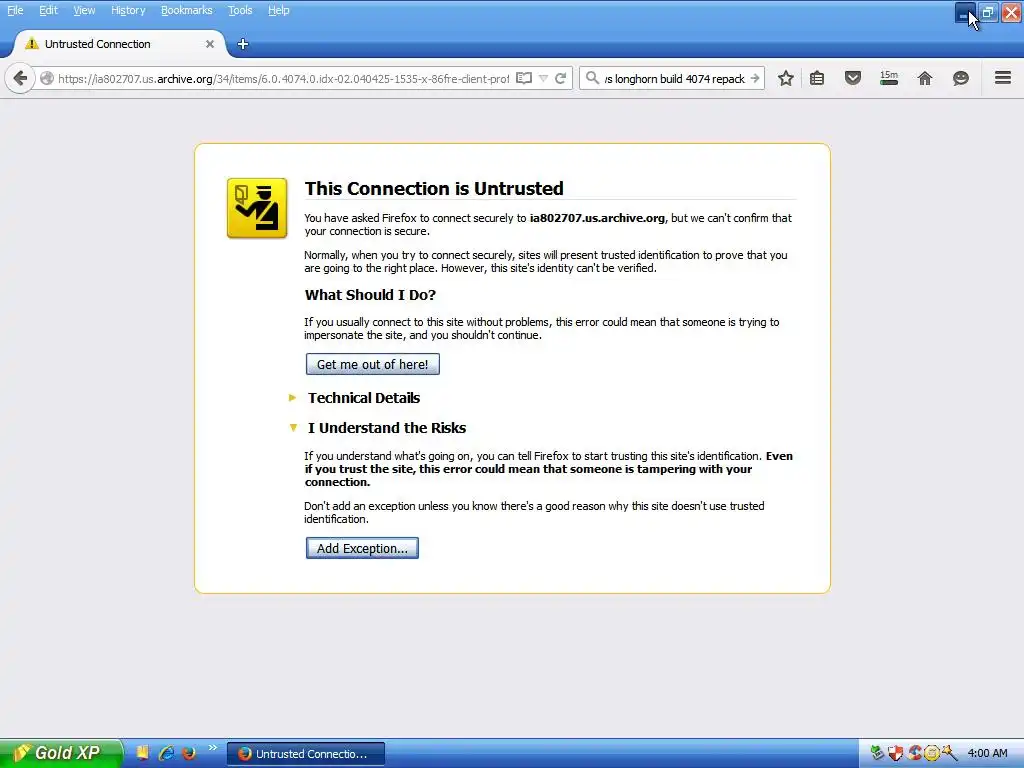Open the Help menu
The image size is (1024, 768).
(x=279, y=10)
